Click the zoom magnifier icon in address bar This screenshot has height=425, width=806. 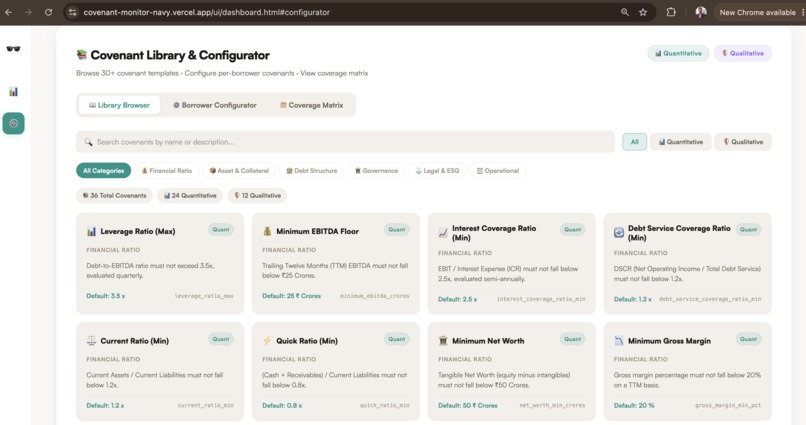pos(625,12)
